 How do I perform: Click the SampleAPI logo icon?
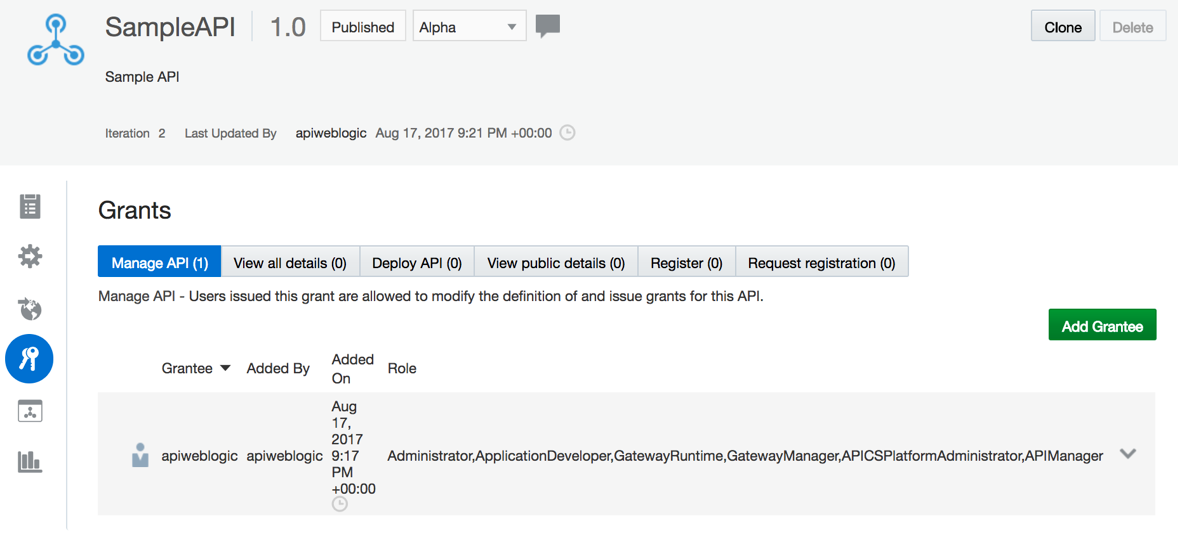56,40
